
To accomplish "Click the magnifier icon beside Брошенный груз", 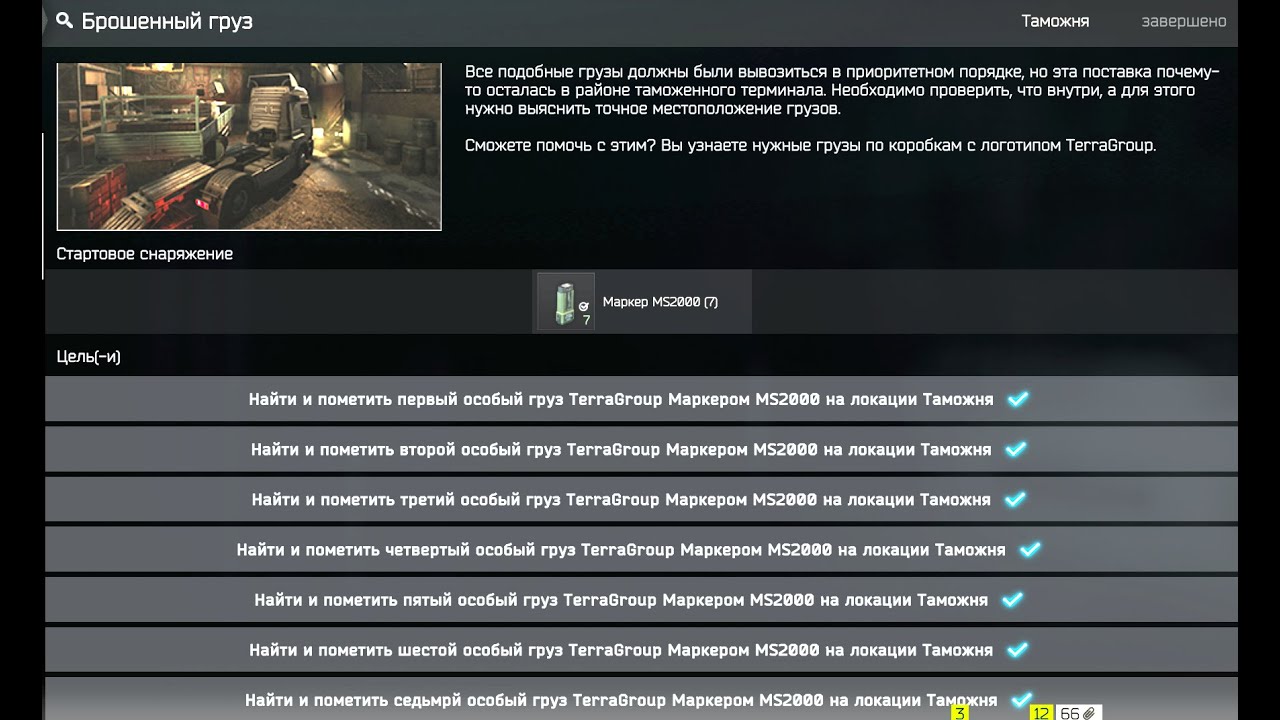I will 64,20.
